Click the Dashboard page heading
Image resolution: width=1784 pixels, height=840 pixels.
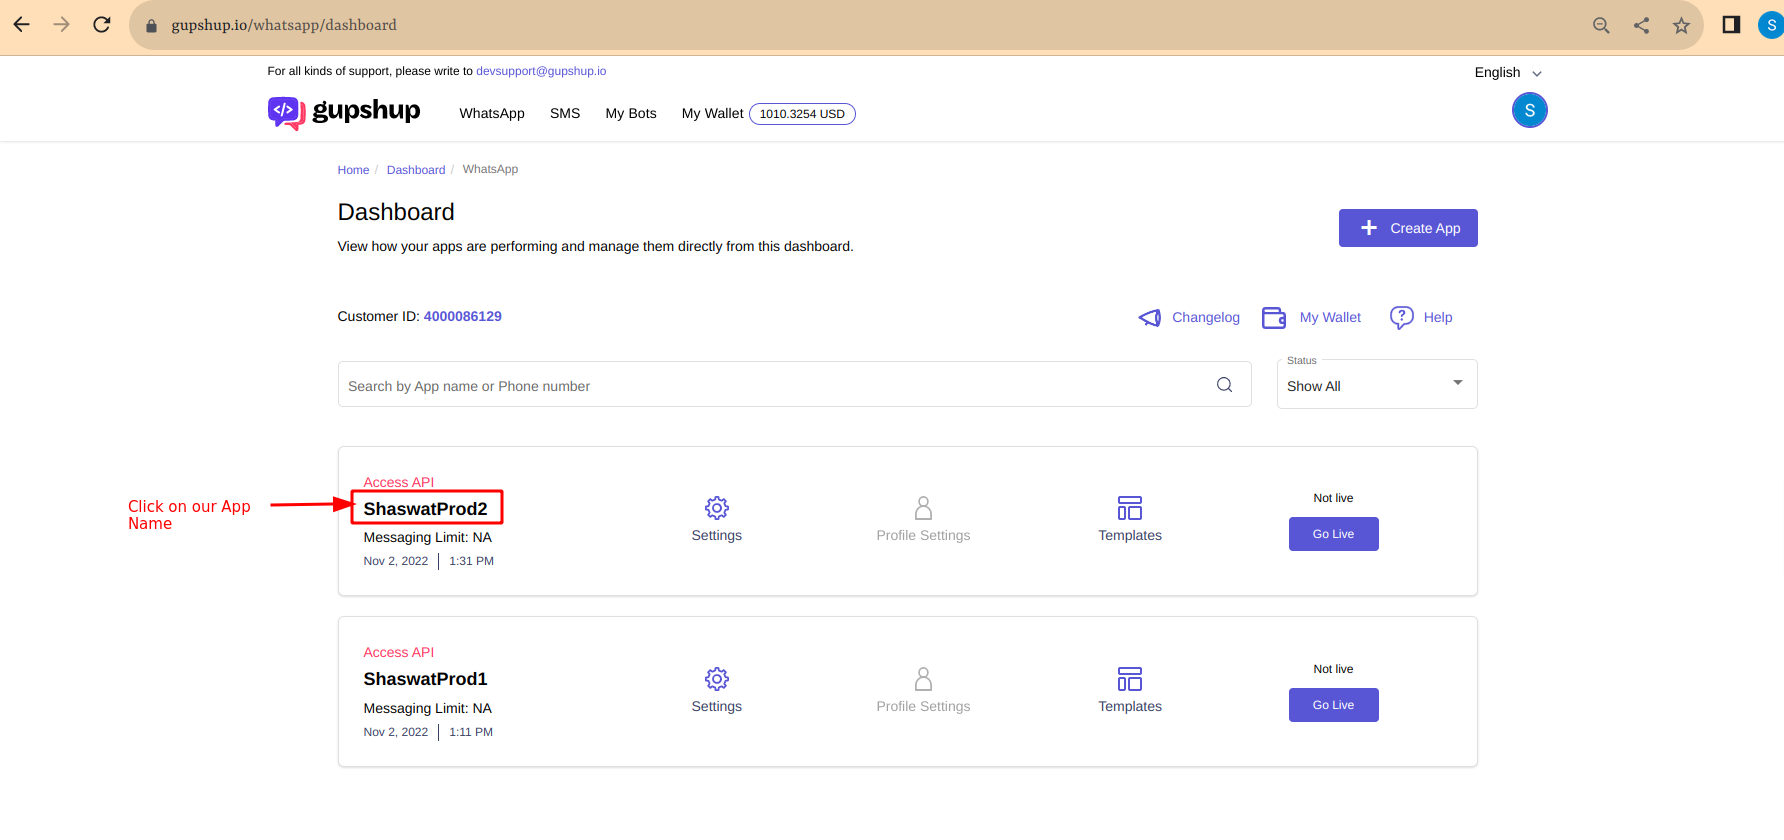click(396, 212)
